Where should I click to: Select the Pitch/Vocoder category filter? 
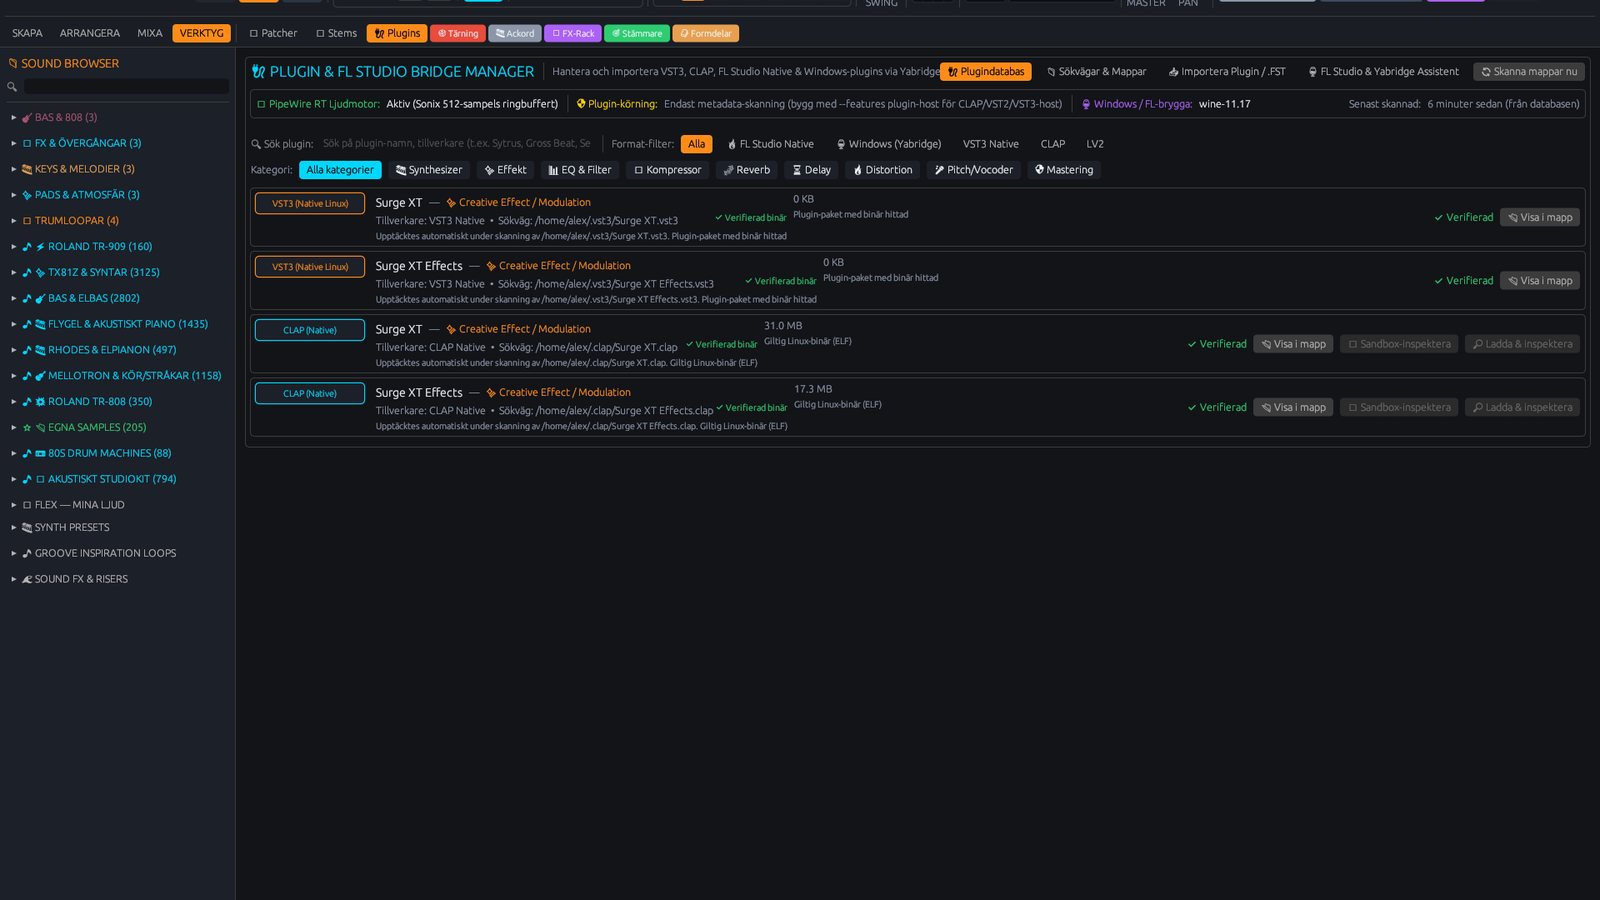click(974, 170)
